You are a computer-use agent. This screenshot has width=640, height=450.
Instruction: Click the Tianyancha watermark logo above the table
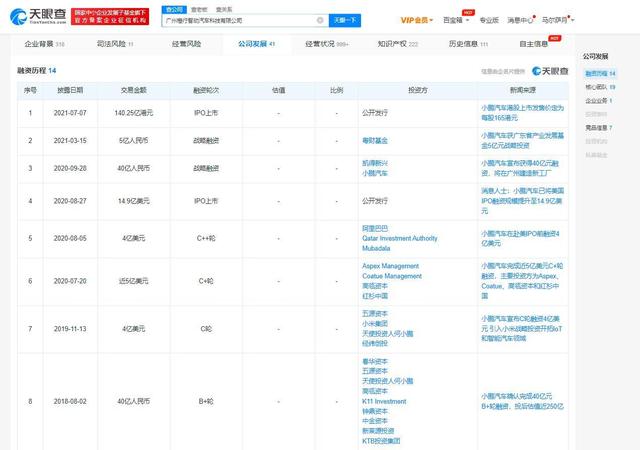tap(548, 72)
